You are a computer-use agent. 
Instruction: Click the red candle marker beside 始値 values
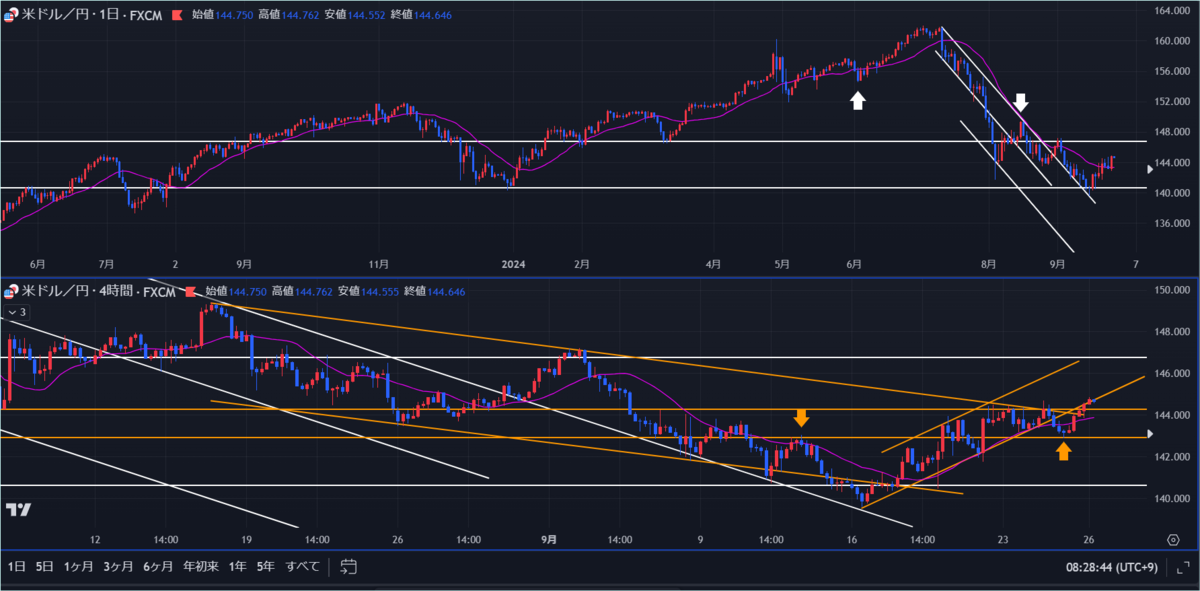[178, 15]
